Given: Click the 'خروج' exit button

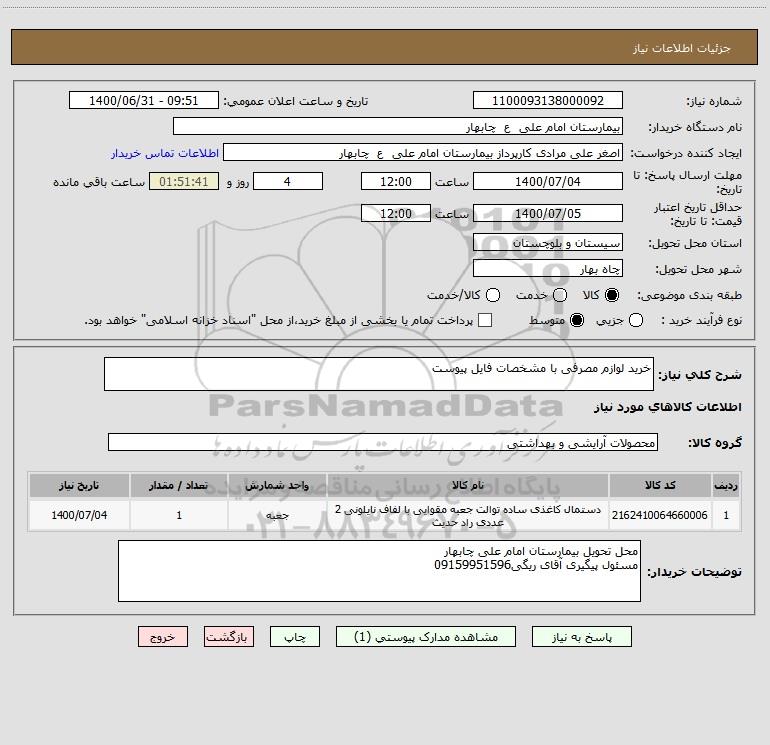Looking at the screenshot, I should pyautogui.click(x=163, y=637).
